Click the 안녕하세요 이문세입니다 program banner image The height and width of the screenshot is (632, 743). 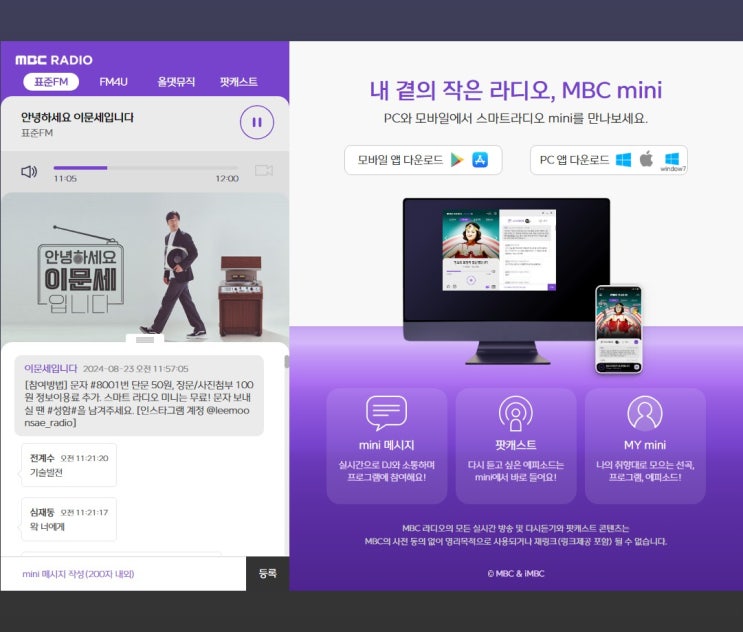tap(145, 266)
